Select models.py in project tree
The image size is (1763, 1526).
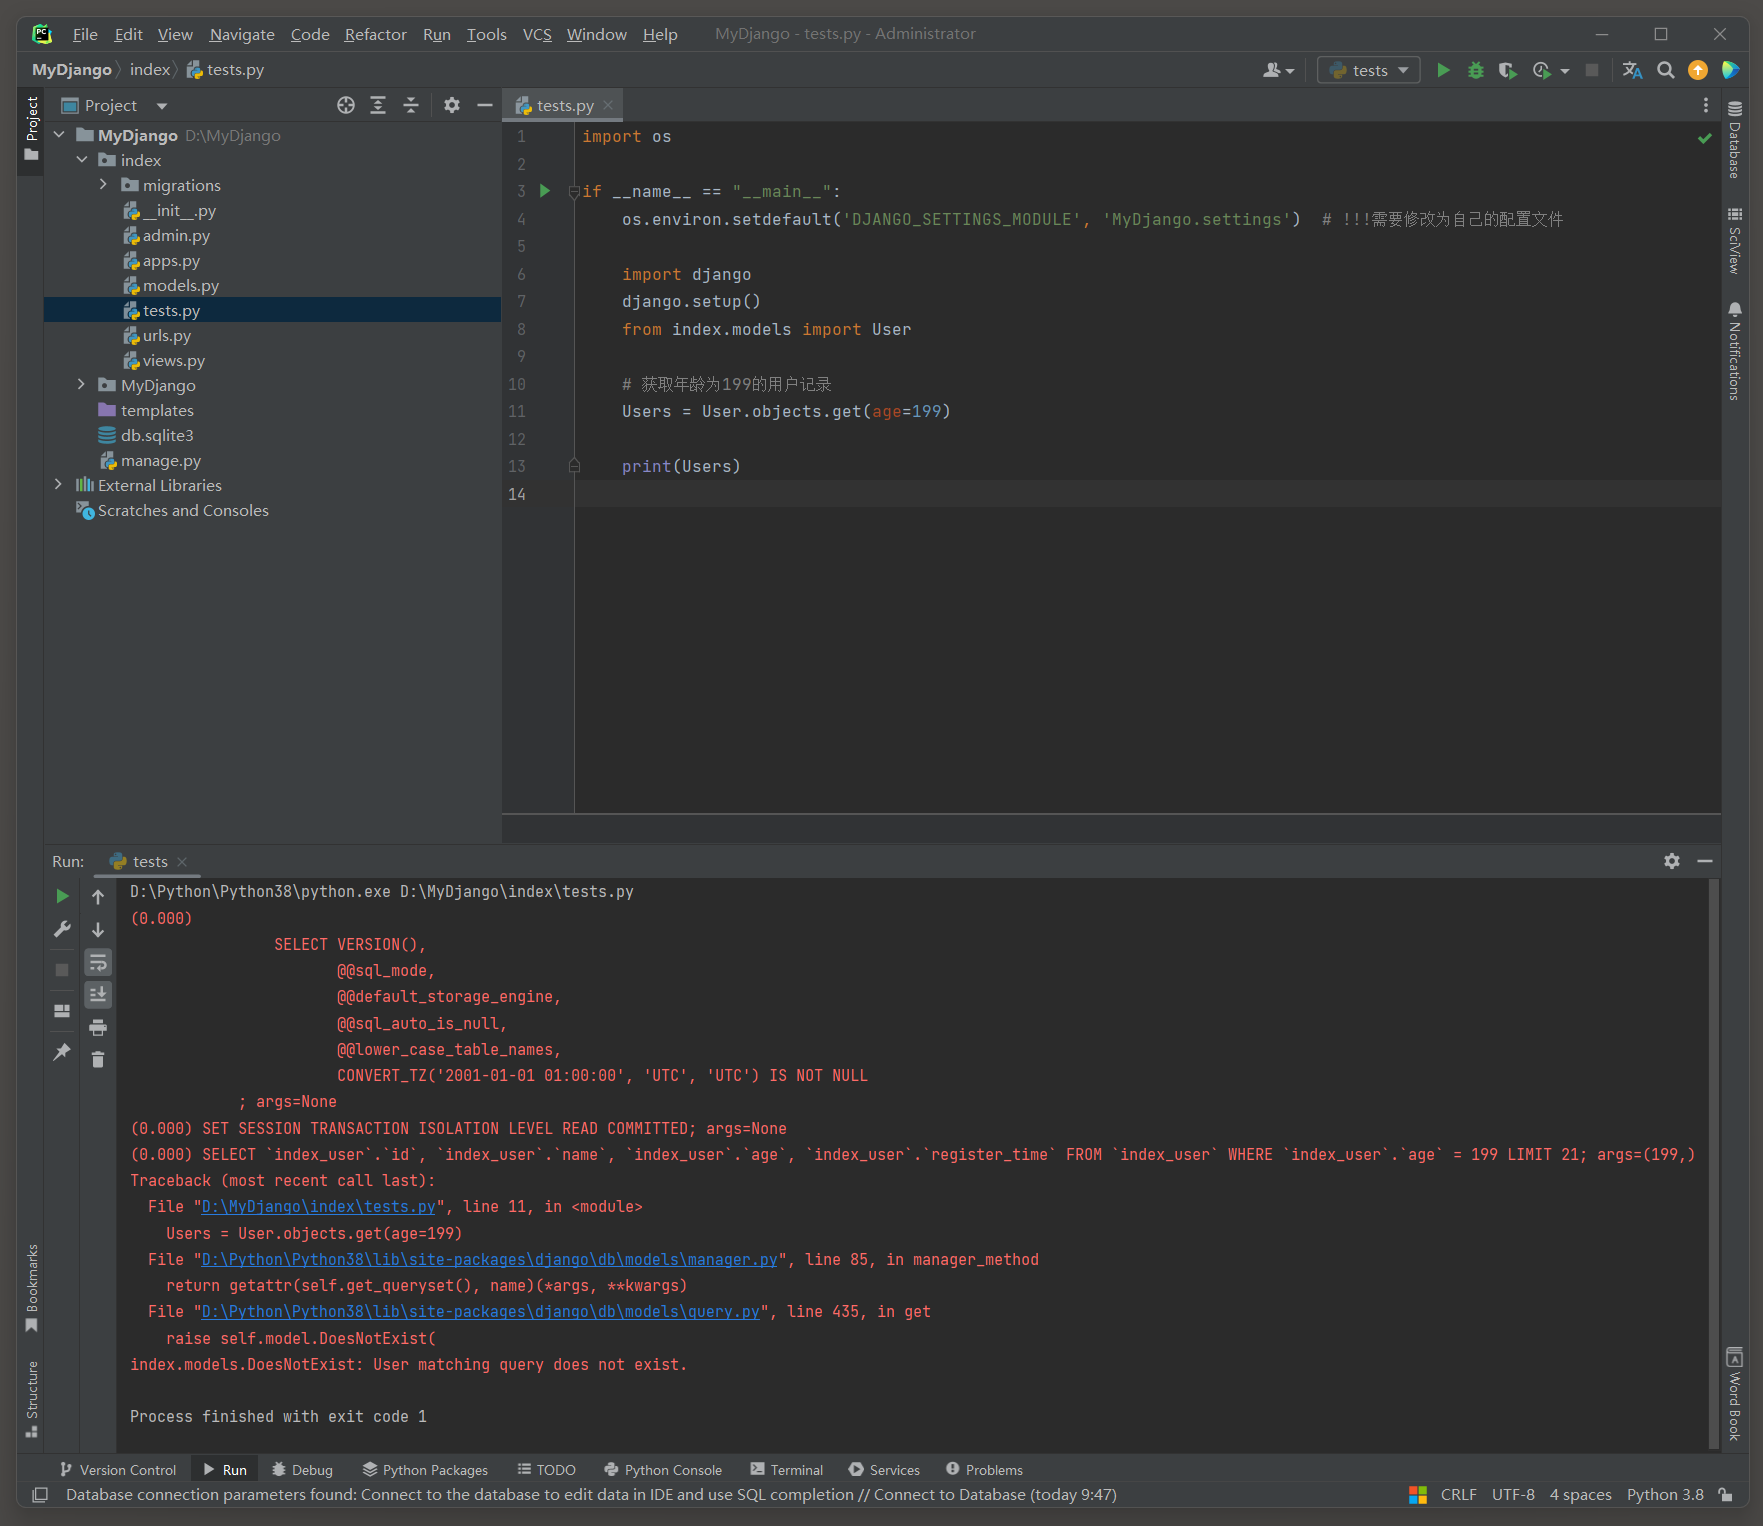tap(180, 286)
